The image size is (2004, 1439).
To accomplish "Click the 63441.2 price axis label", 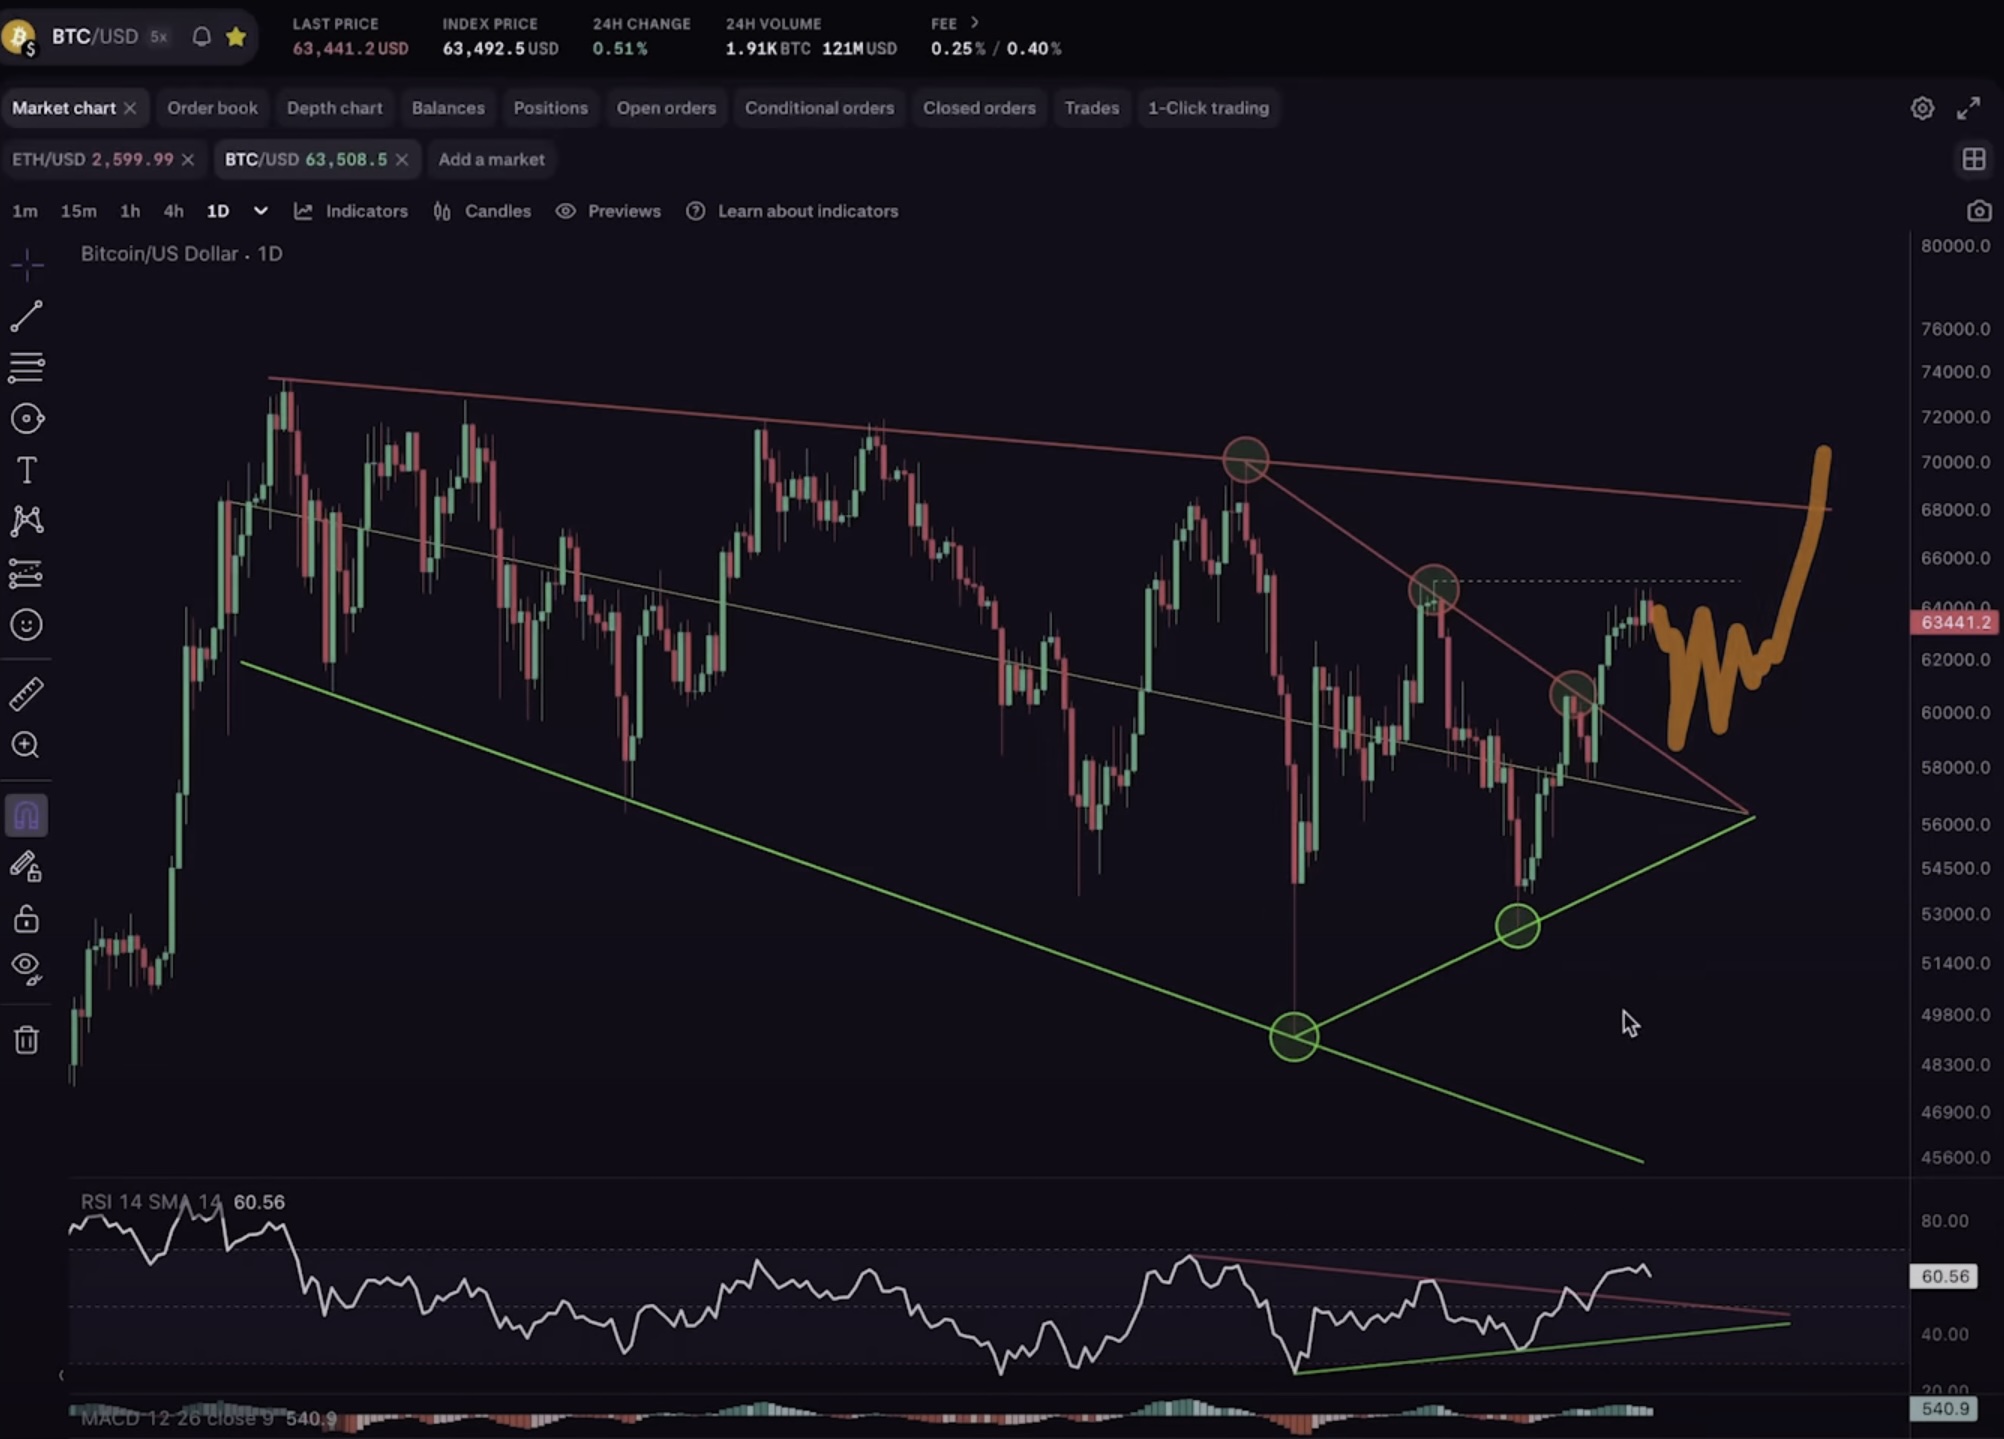I will click(1953, 623).
